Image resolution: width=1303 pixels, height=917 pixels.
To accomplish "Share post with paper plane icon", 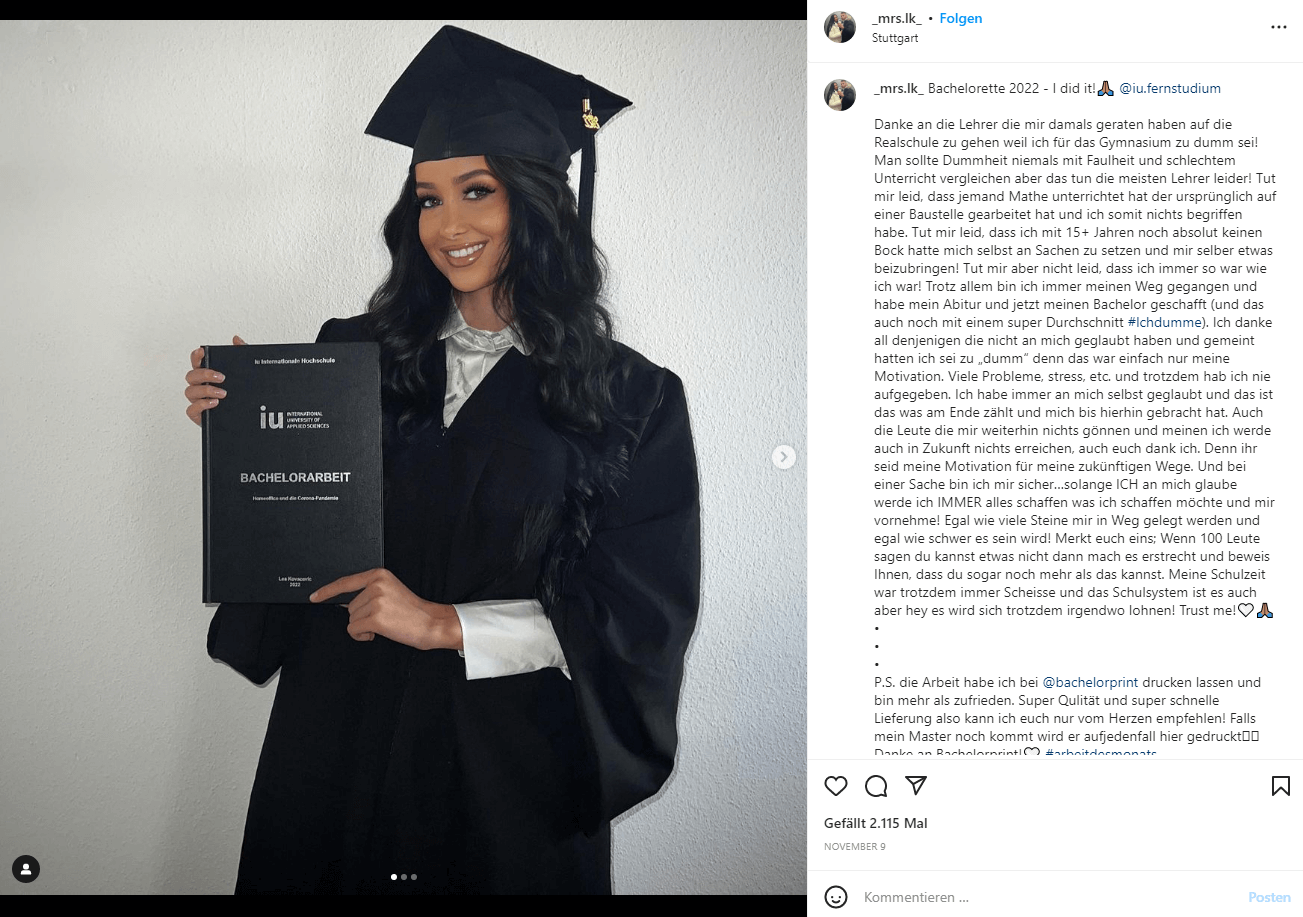I will pyautogui.click(x=916, y=786).
